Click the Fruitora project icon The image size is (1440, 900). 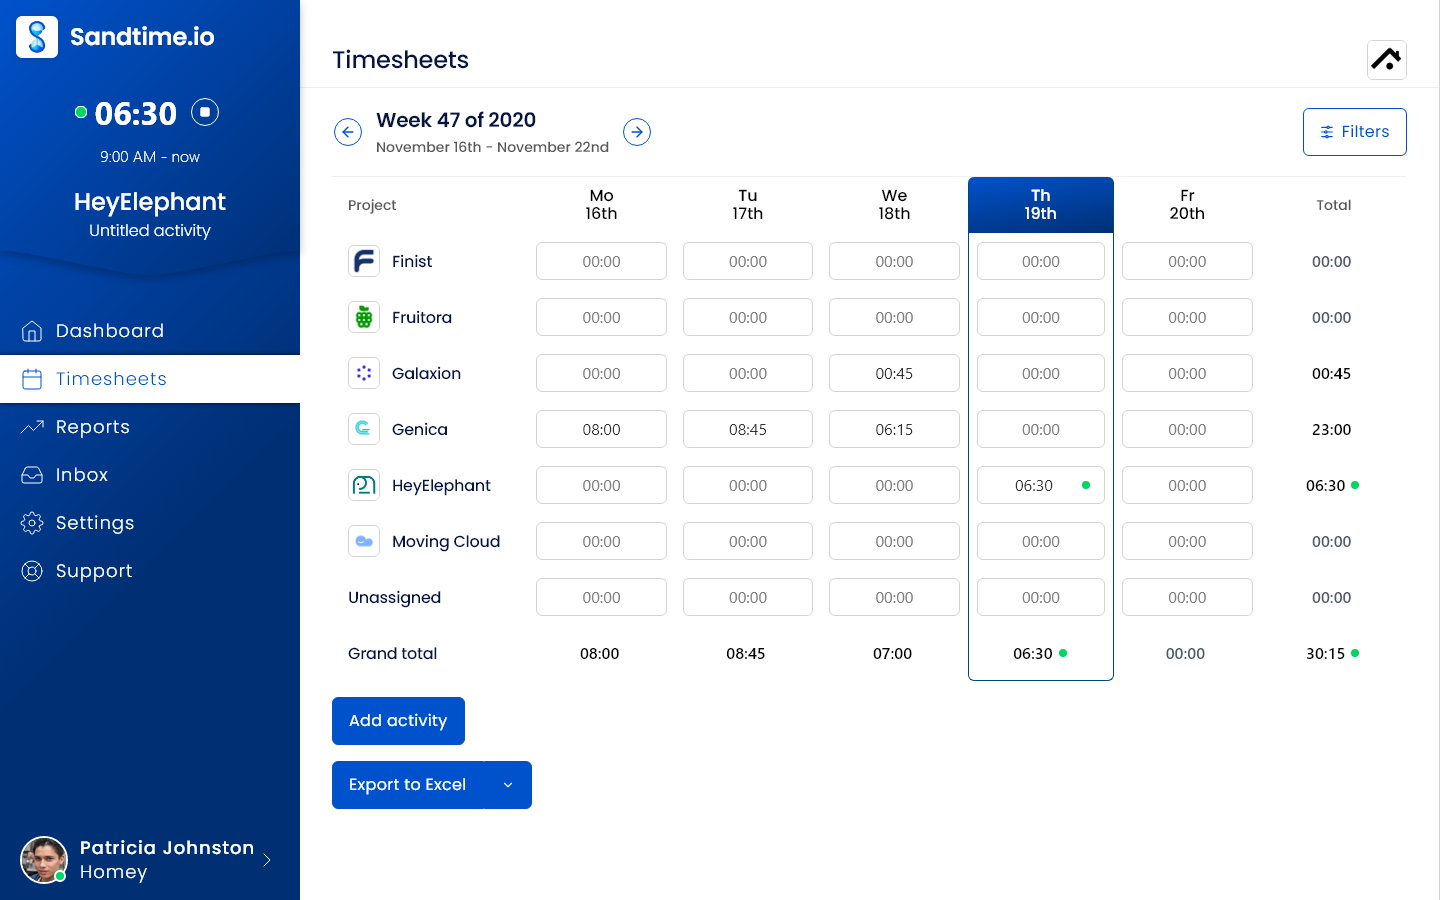tap(364, 317)
